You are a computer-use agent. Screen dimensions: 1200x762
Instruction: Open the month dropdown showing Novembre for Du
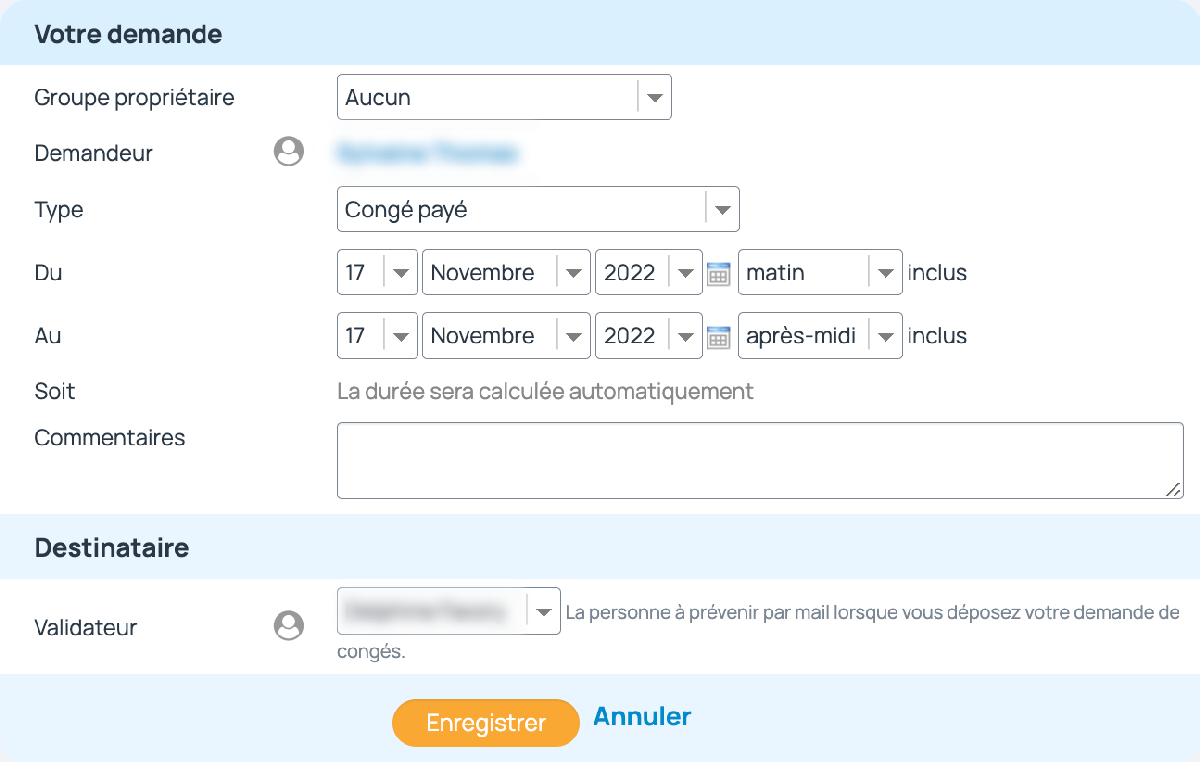pos(573,272)
